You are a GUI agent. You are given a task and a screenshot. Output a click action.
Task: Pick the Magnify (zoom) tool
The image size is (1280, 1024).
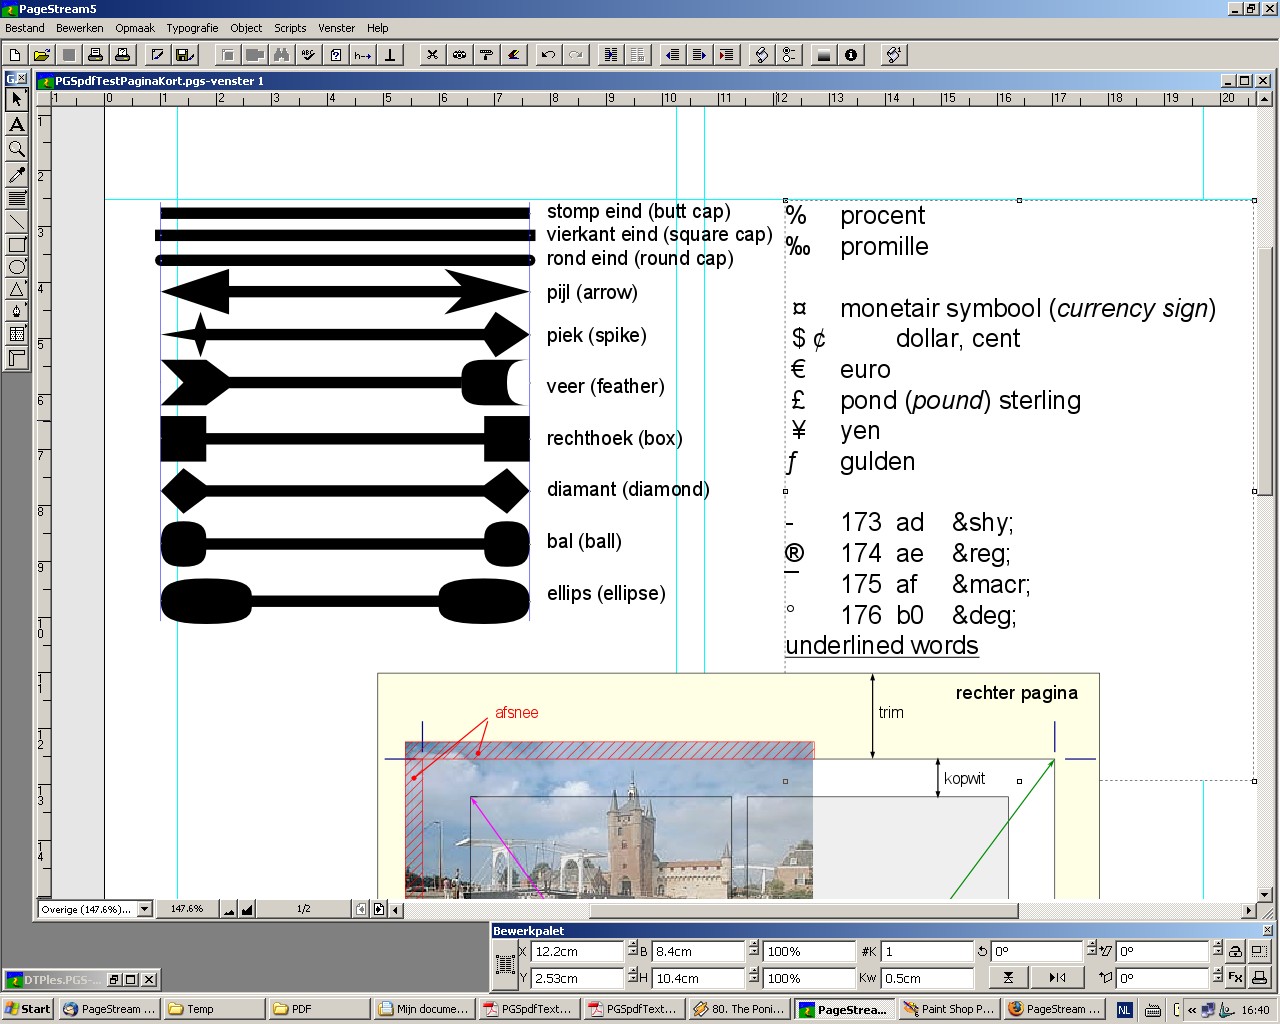pyautogui.click(x=17, y=149)
